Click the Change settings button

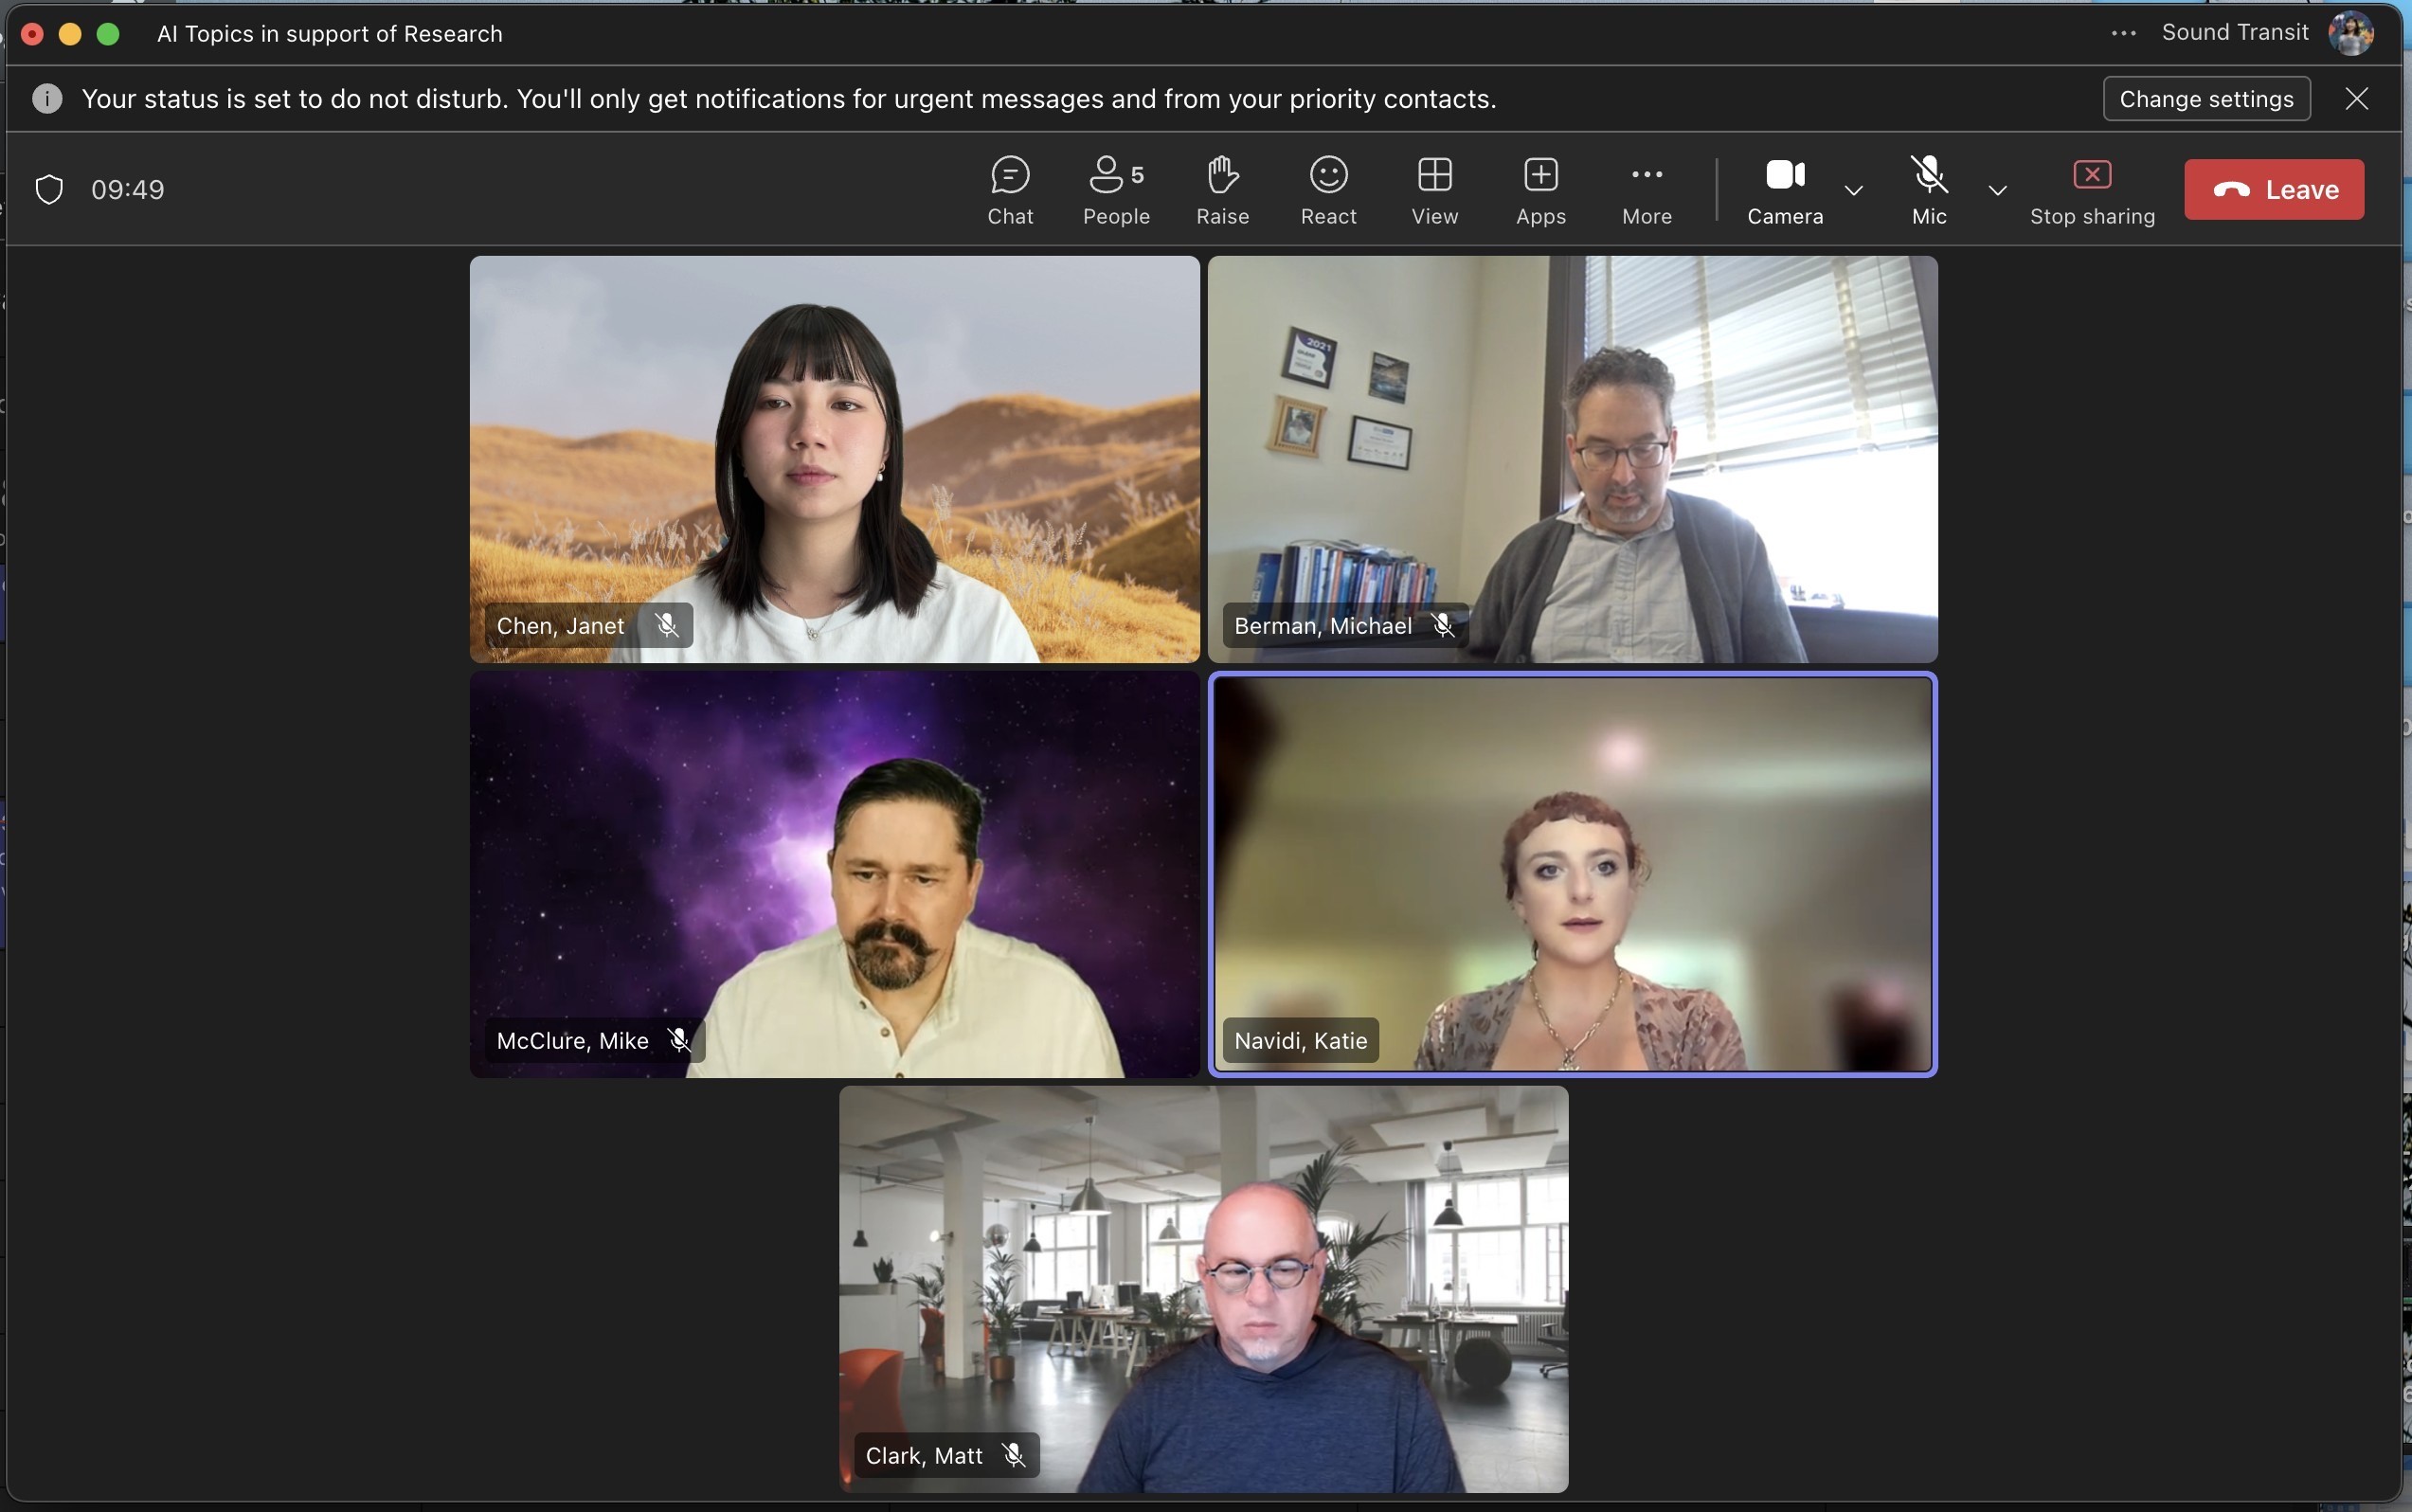pos(2206,99)
